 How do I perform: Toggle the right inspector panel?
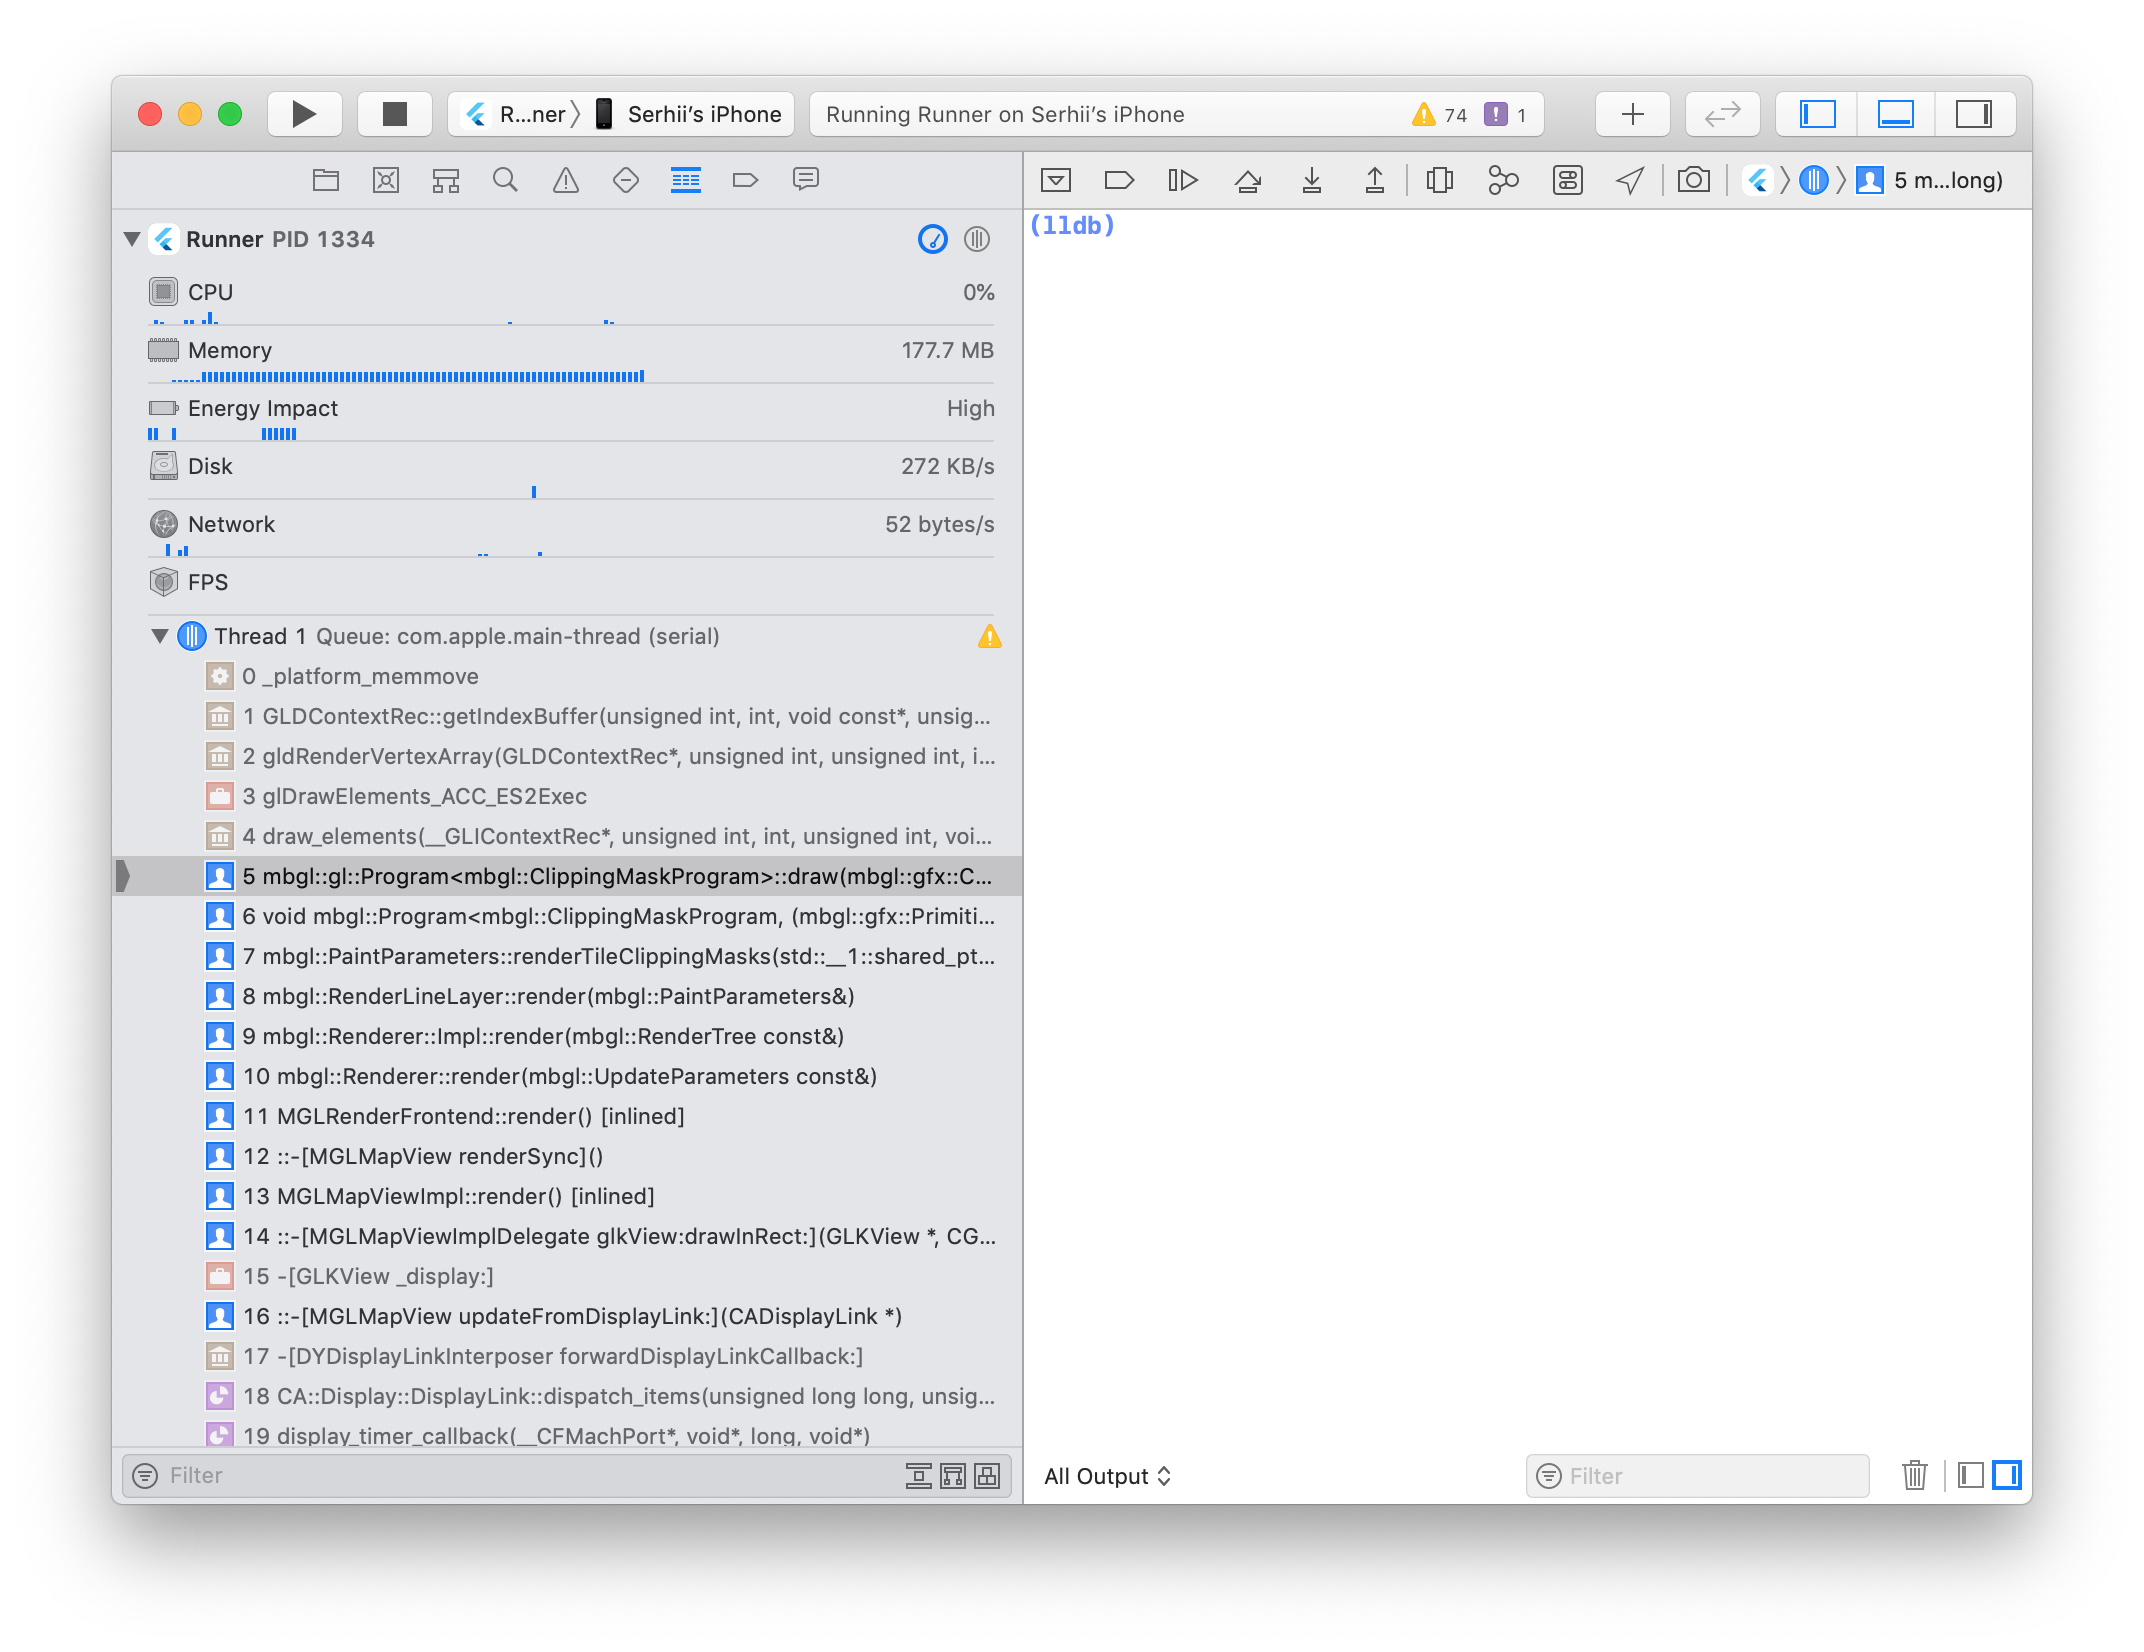pos(1974,114)
